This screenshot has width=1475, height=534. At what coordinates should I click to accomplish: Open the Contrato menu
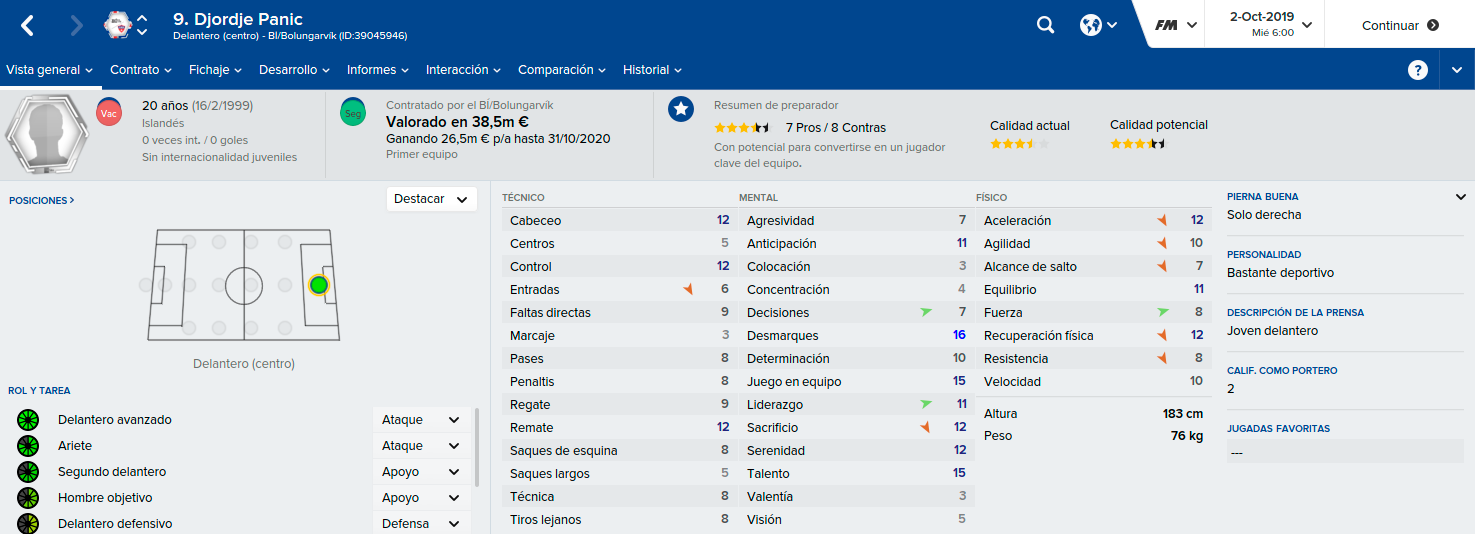point(141,70)
